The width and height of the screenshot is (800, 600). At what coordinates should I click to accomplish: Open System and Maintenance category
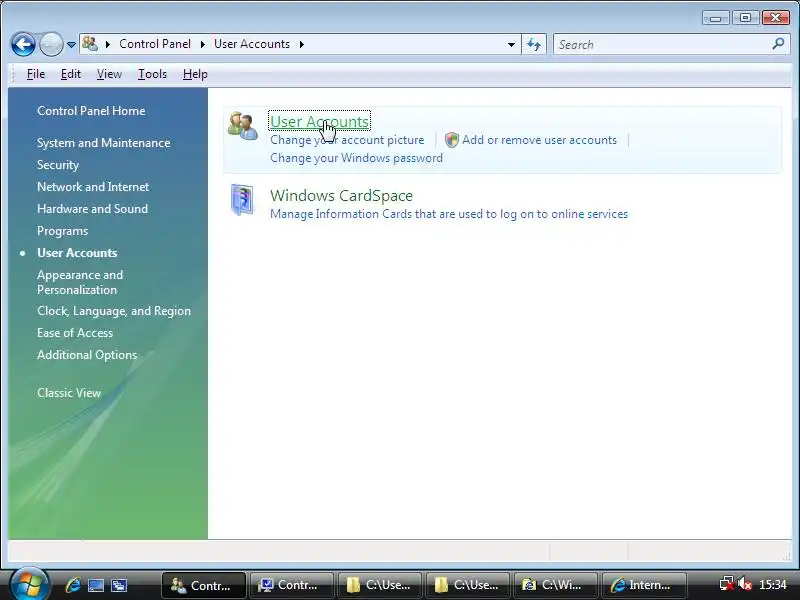104,143
